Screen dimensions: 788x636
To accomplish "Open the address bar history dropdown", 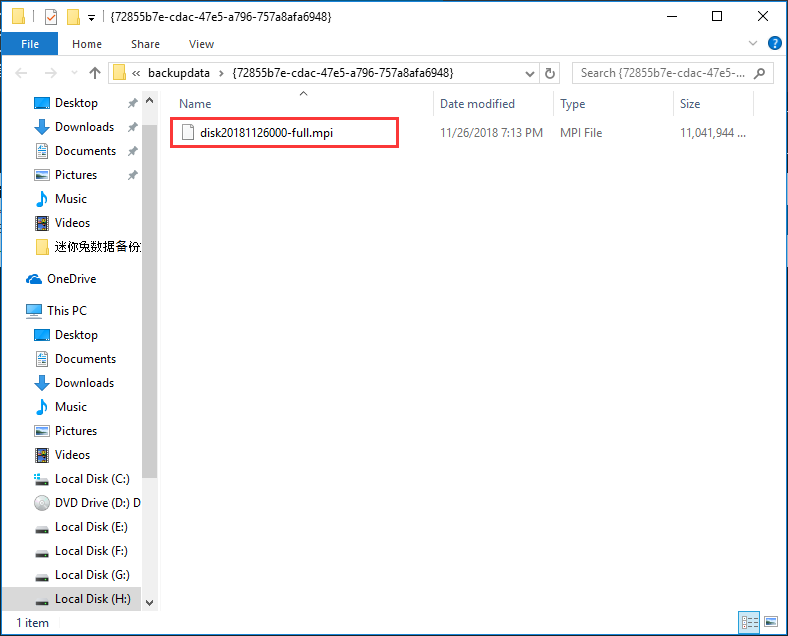I will point(530,73).
